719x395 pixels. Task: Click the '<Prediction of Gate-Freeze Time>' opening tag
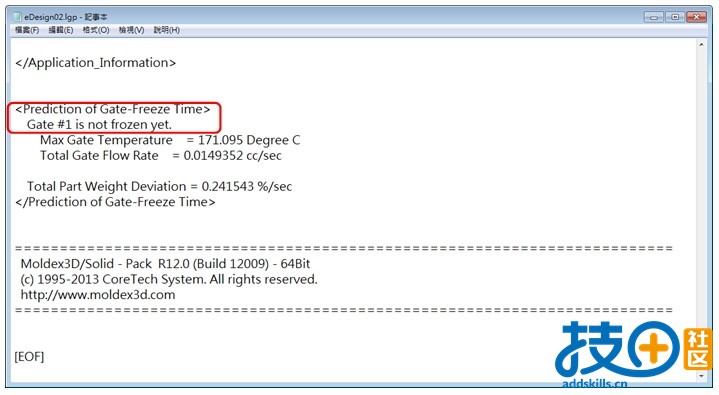(112, 109)
